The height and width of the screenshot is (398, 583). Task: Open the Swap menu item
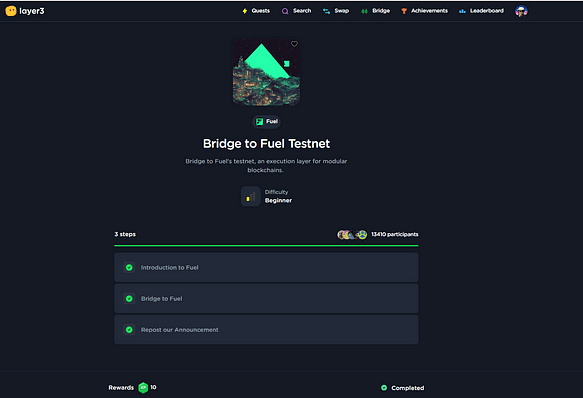[336, 11]
